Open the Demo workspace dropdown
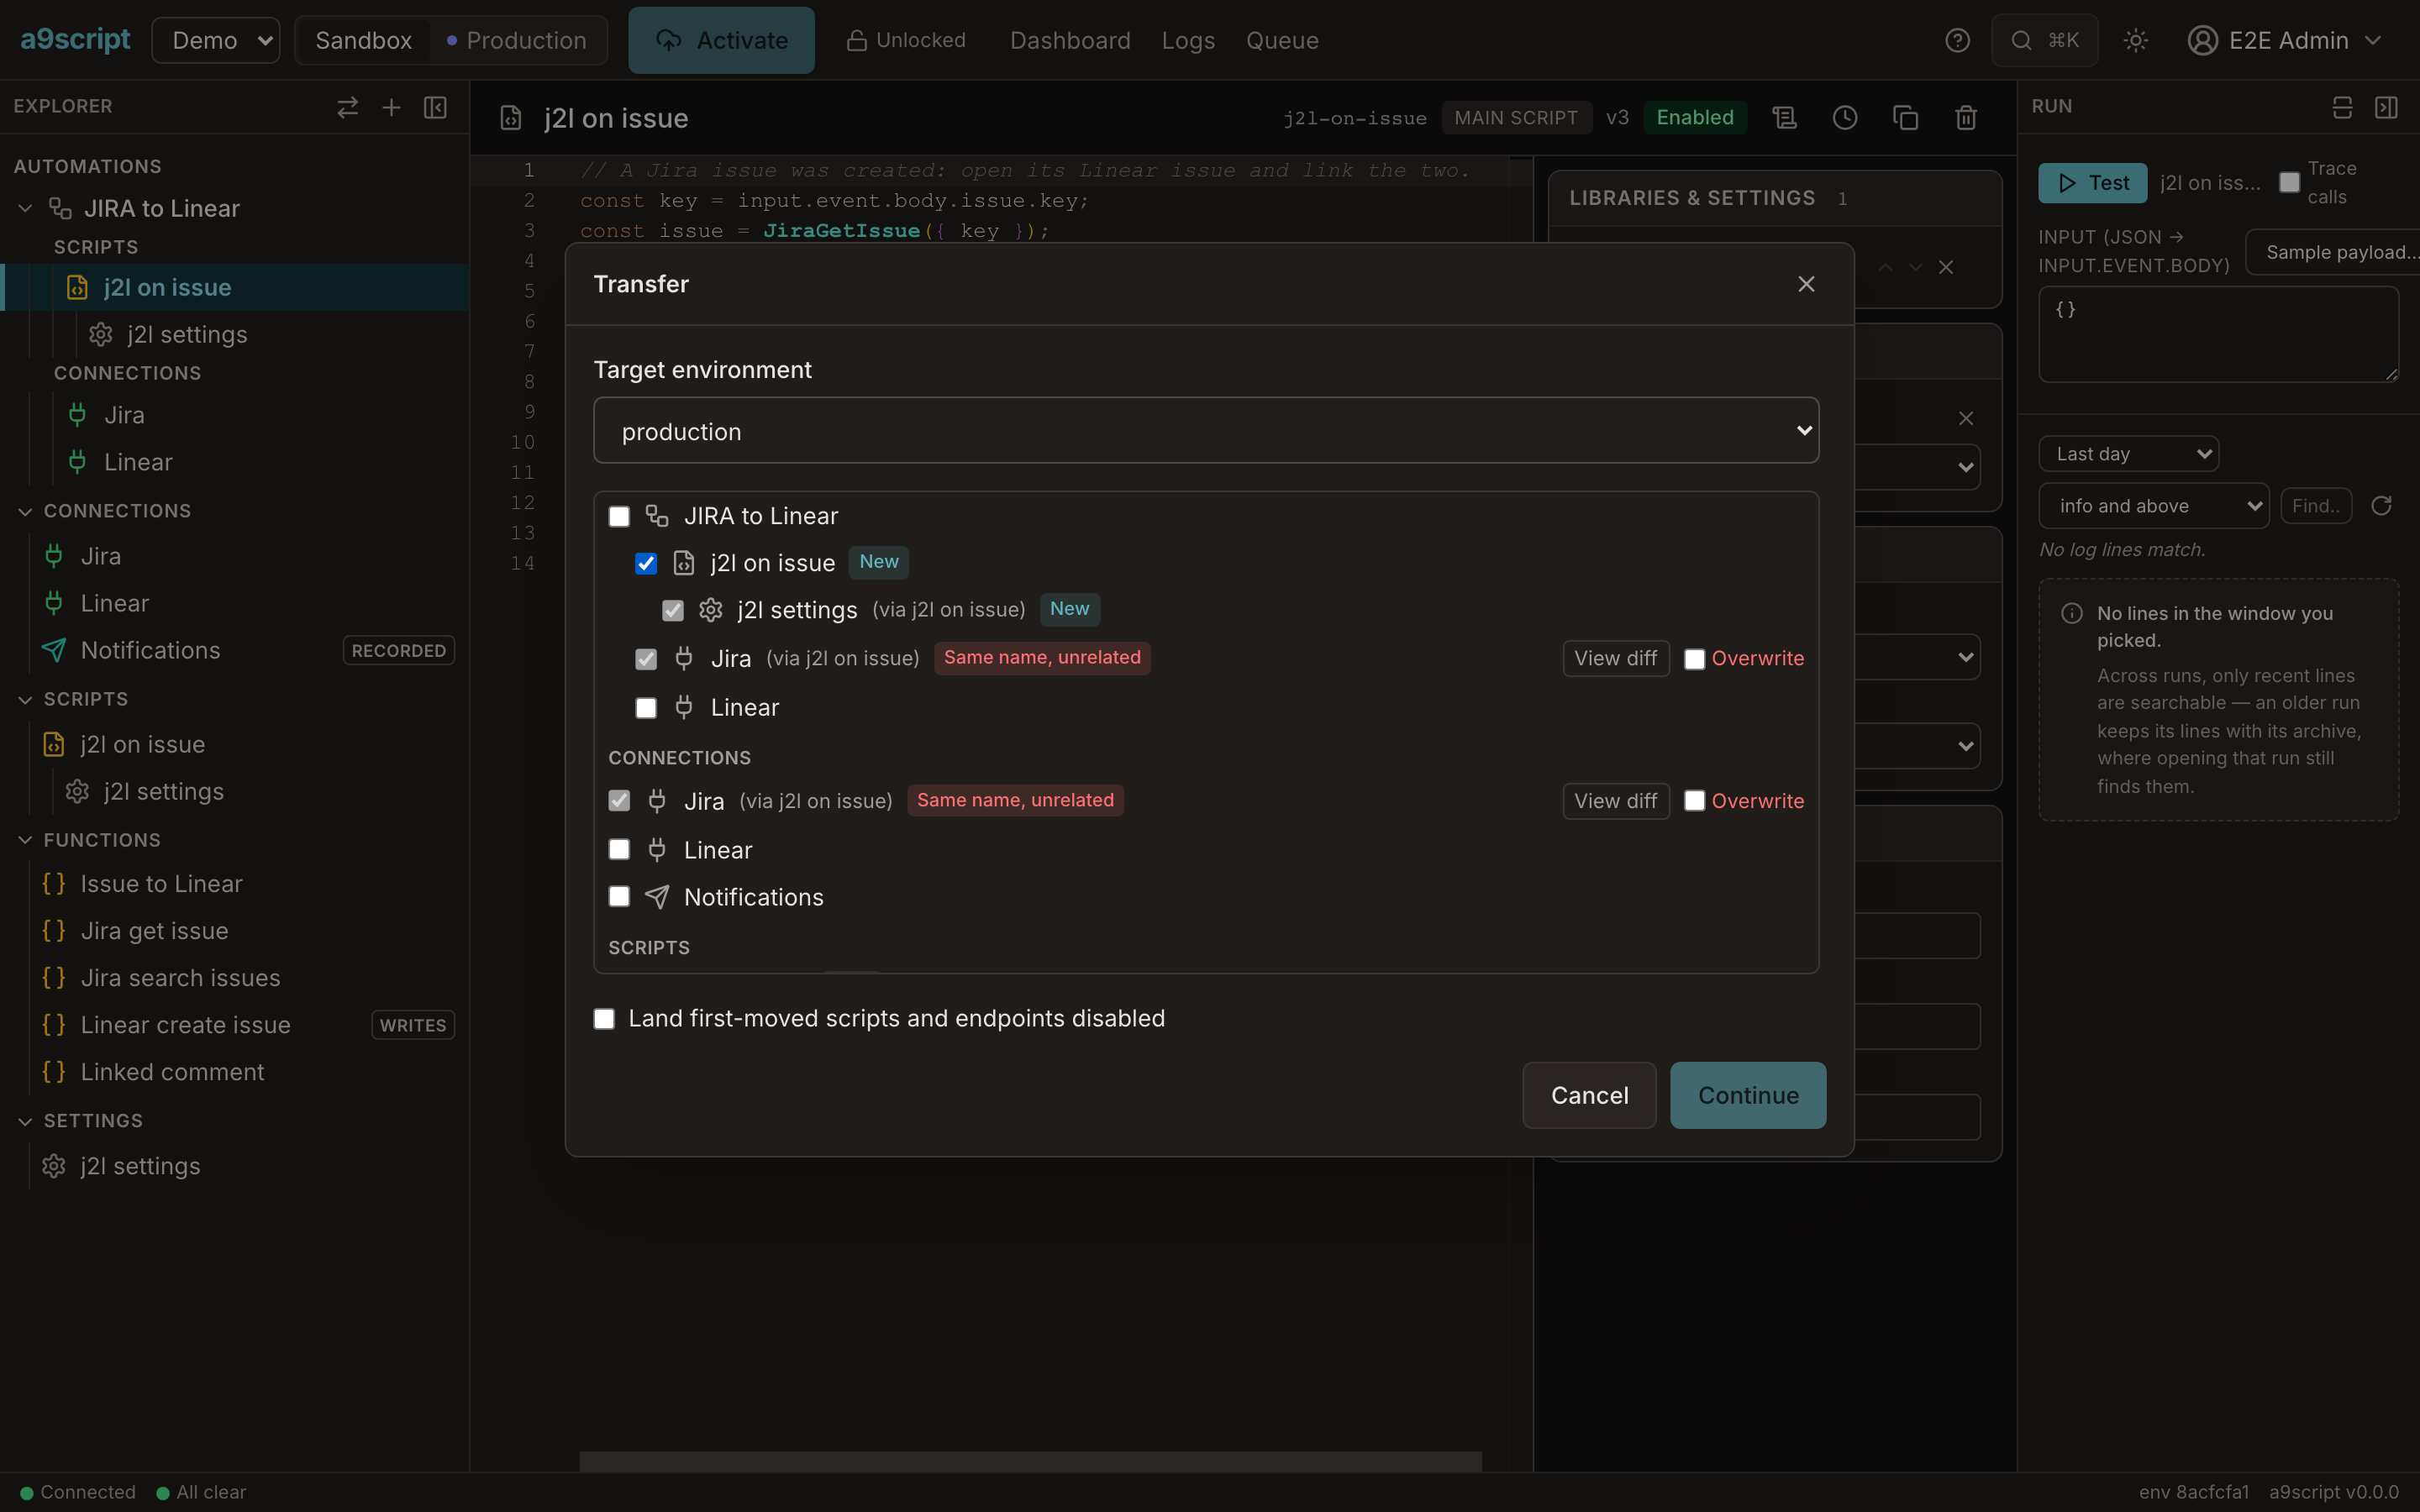2420x1512 pixels. (216, 40)
